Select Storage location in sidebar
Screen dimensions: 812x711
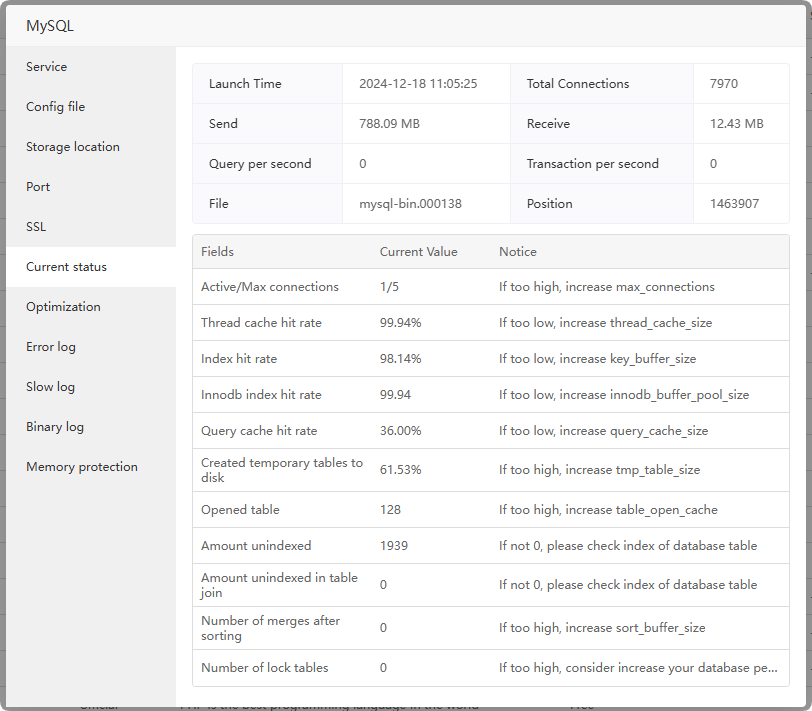point(73,147)
